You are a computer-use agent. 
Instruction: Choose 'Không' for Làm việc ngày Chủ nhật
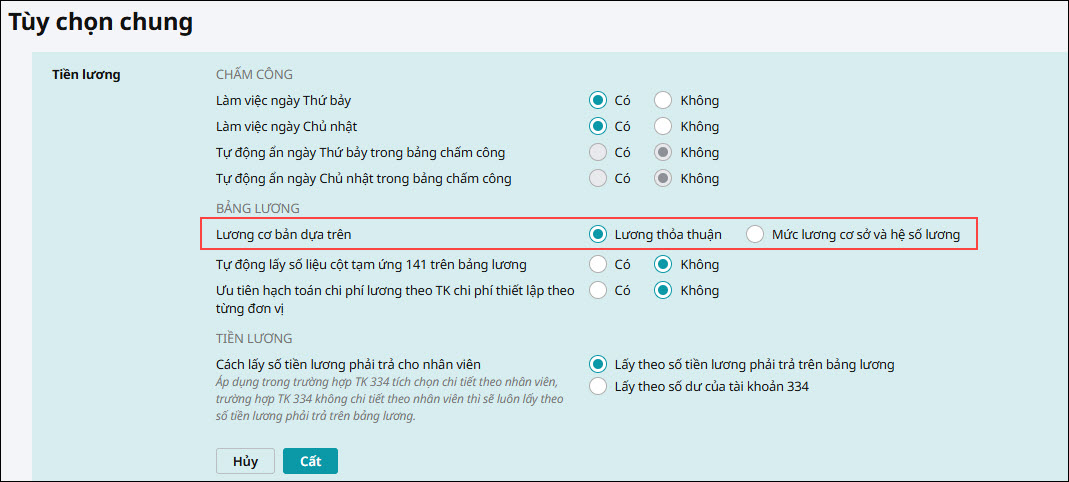662,126
